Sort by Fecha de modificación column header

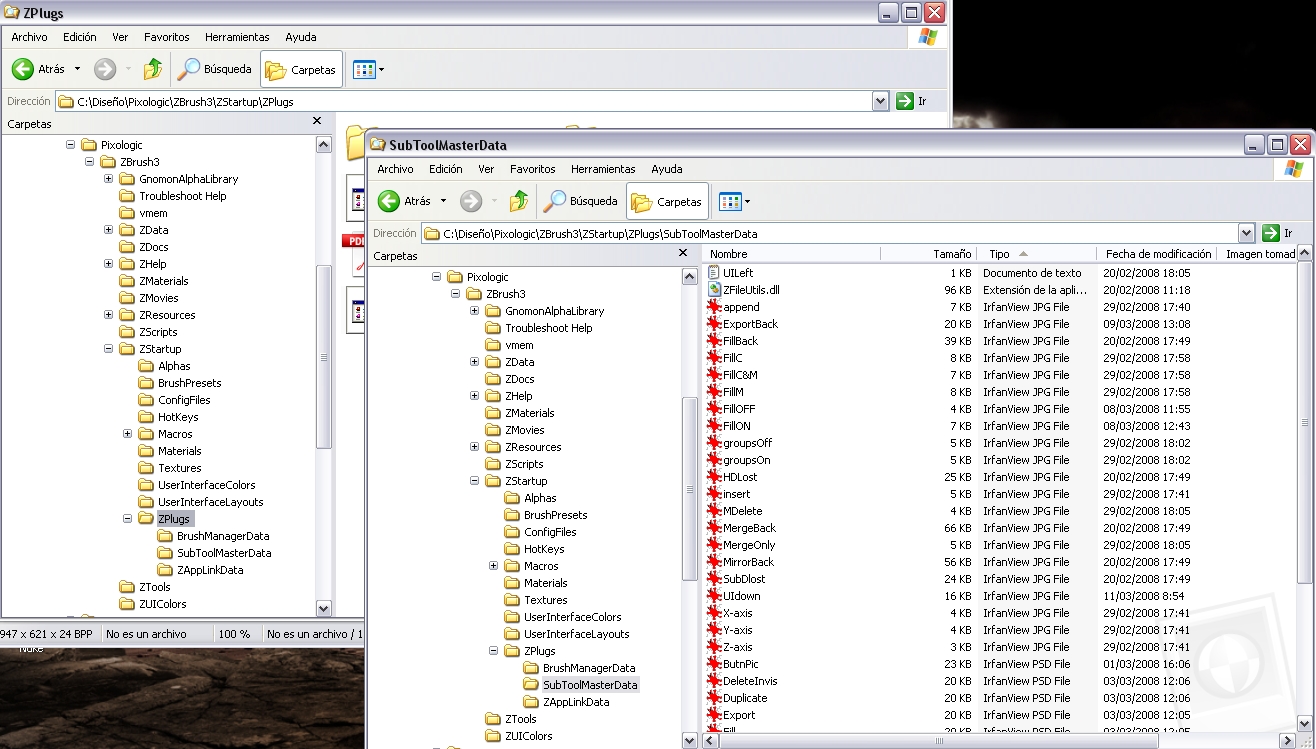click(x=1158, y=254)
